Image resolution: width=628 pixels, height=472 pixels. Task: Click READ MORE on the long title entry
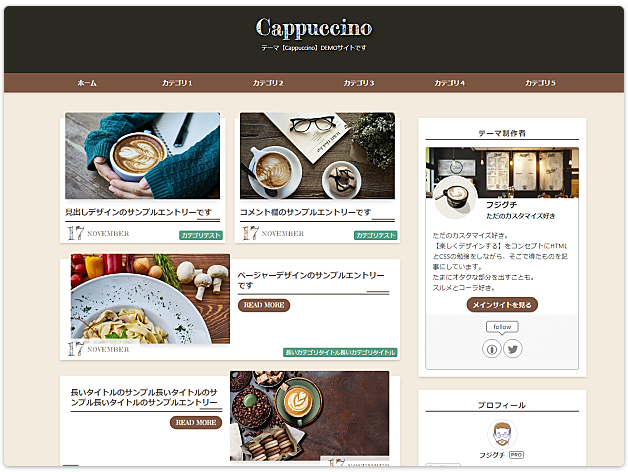pos(196,422)
